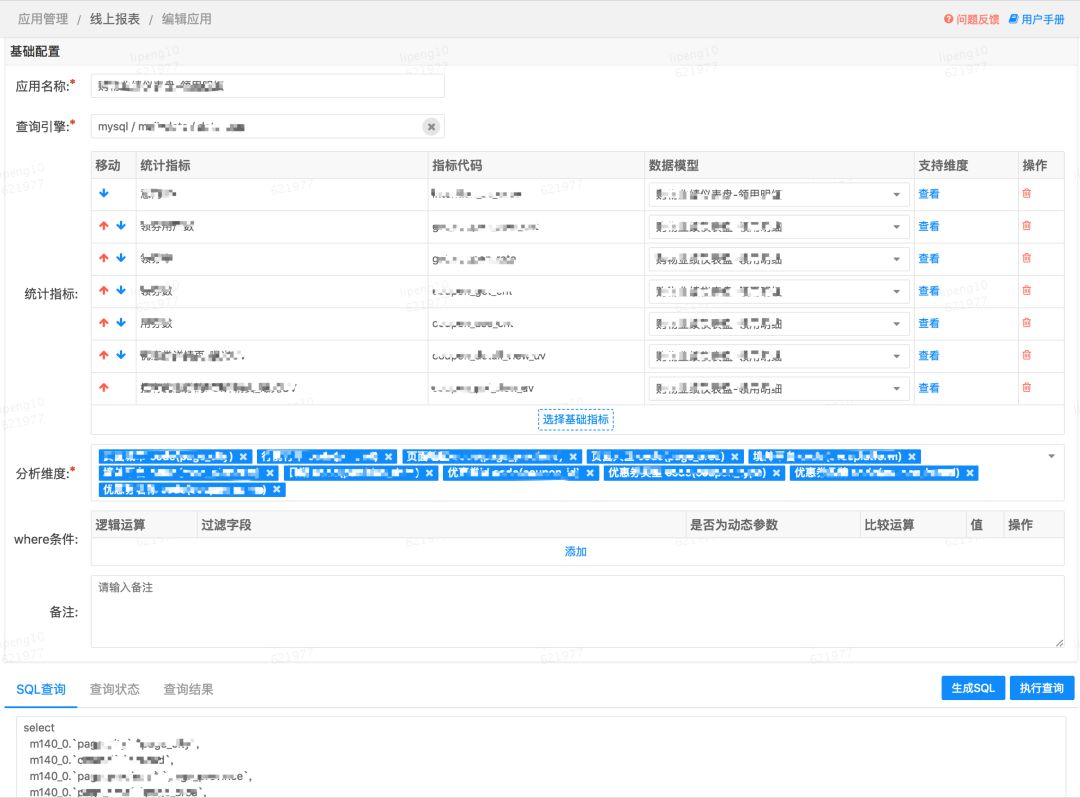Move the last metric row up
The image size is (1080, 798).
tap(104, 388)
